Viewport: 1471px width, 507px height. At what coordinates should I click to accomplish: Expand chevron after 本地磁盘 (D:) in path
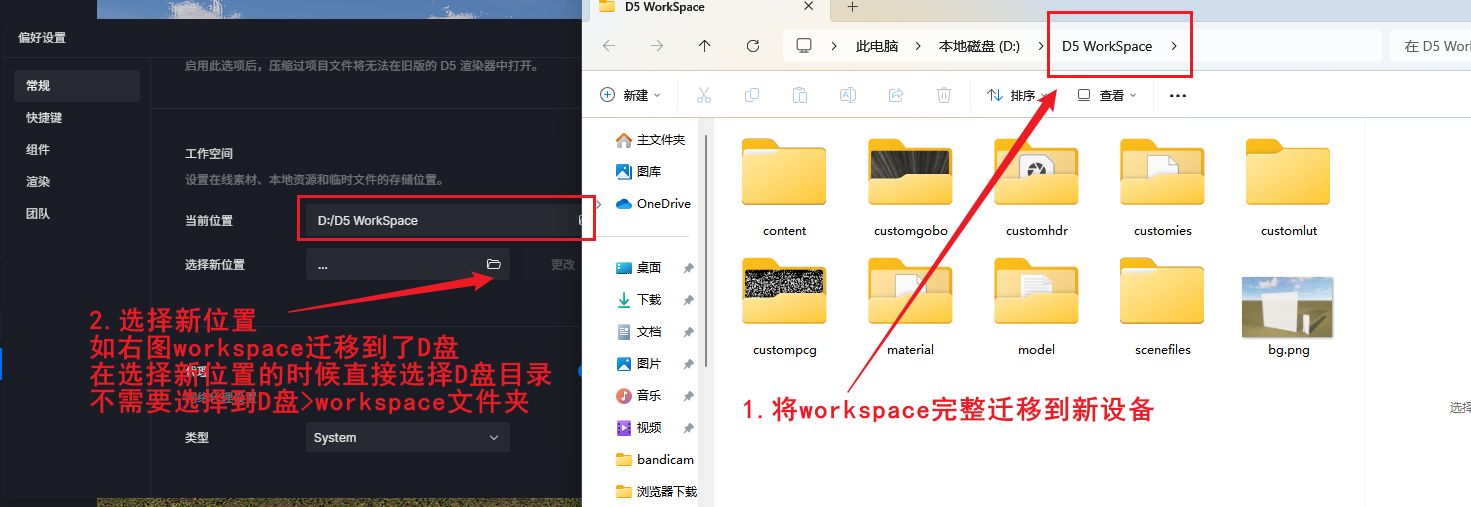[1041, 46]
